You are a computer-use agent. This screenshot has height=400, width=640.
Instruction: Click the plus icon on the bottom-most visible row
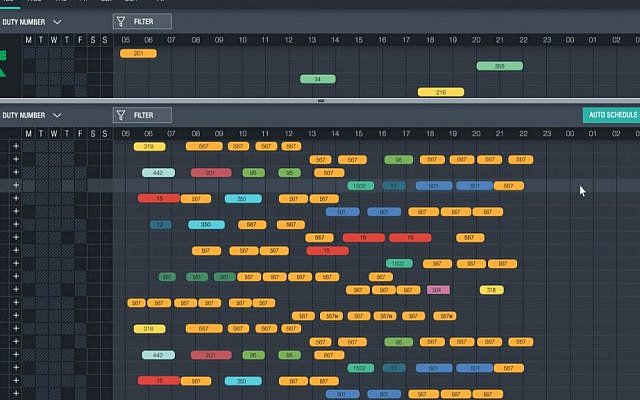16,393
